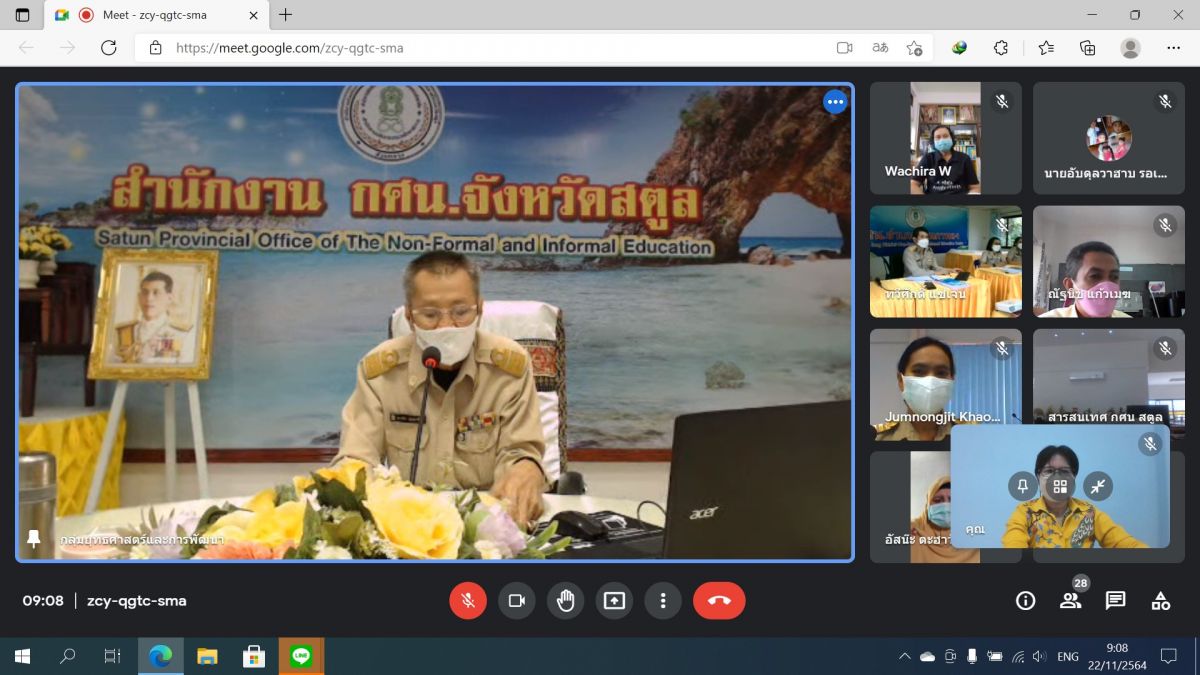Screen dimensions: 1200x675
Task: Show the participants list
Action: 1070,601
